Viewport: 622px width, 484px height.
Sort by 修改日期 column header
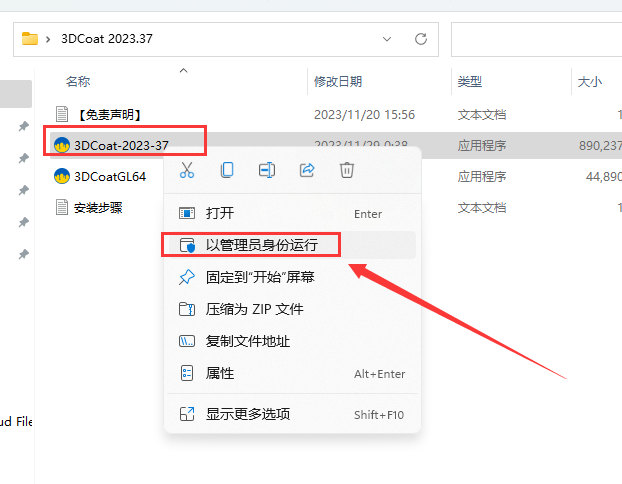tap(338, 82)
